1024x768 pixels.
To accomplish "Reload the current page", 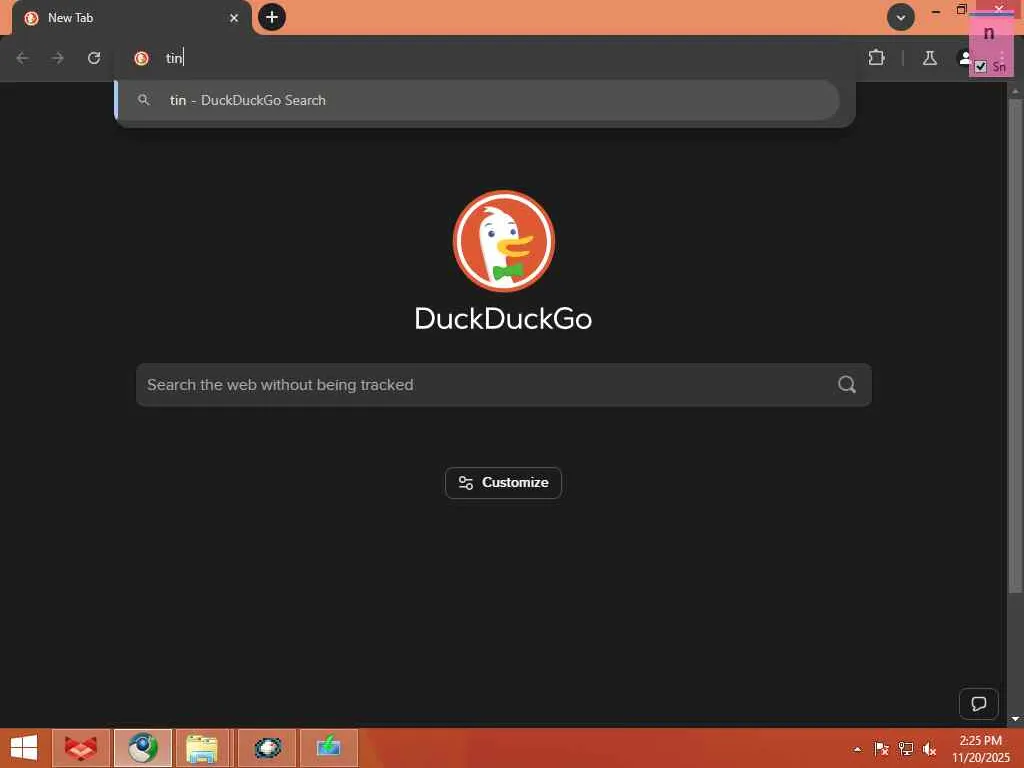I will tap(94, 58).
